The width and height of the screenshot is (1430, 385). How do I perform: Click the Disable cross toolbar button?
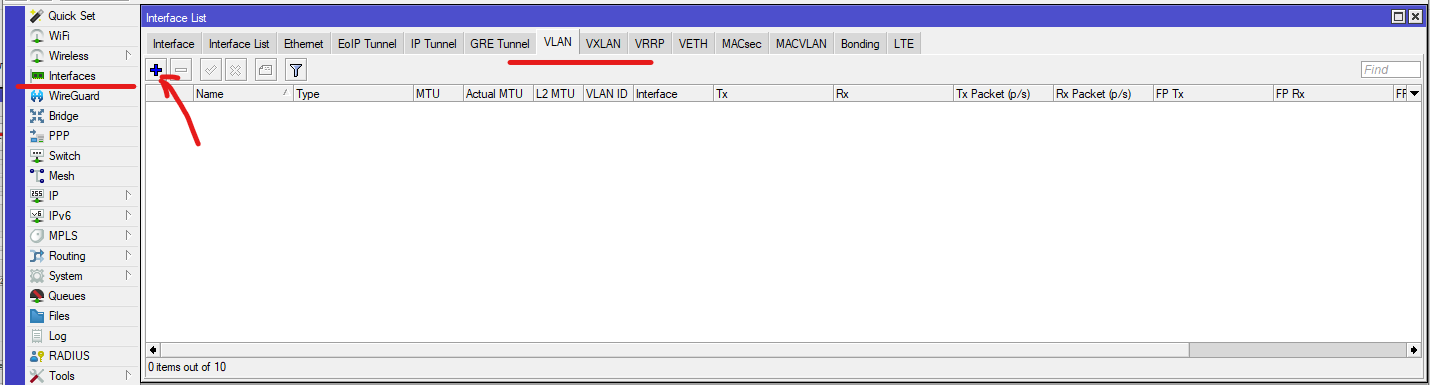coord(235,69)
